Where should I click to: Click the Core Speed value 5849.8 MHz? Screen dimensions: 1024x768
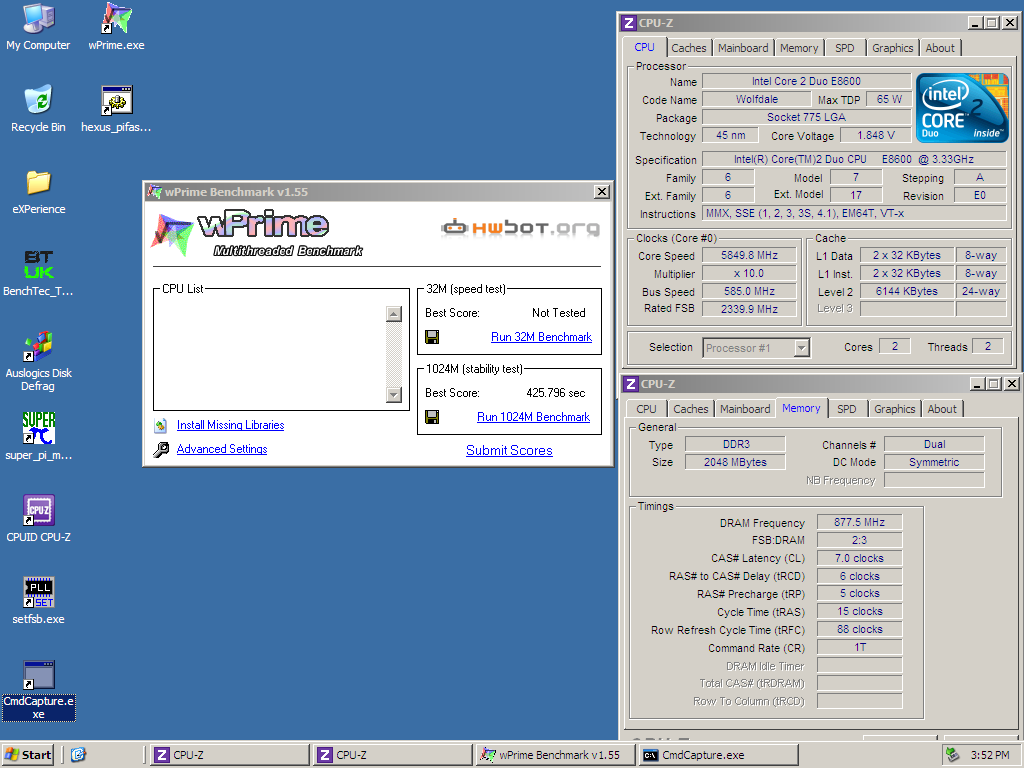point(749,255)
